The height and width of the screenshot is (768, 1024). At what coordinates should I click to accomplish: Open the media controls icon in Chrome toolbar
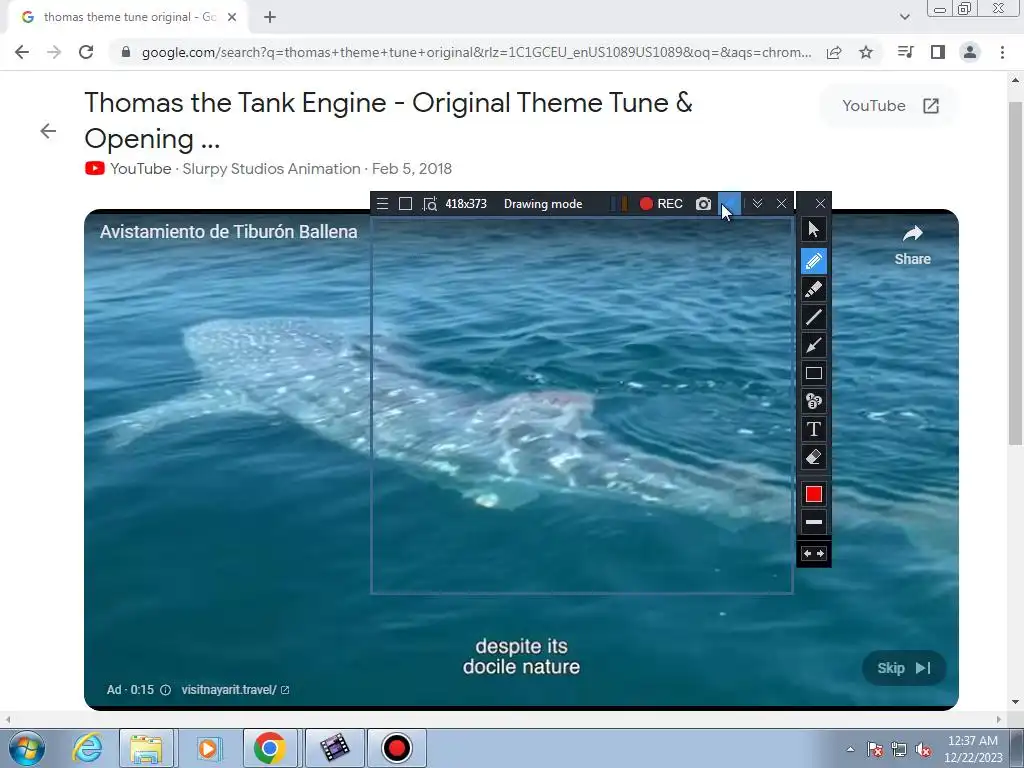point(906,52)
